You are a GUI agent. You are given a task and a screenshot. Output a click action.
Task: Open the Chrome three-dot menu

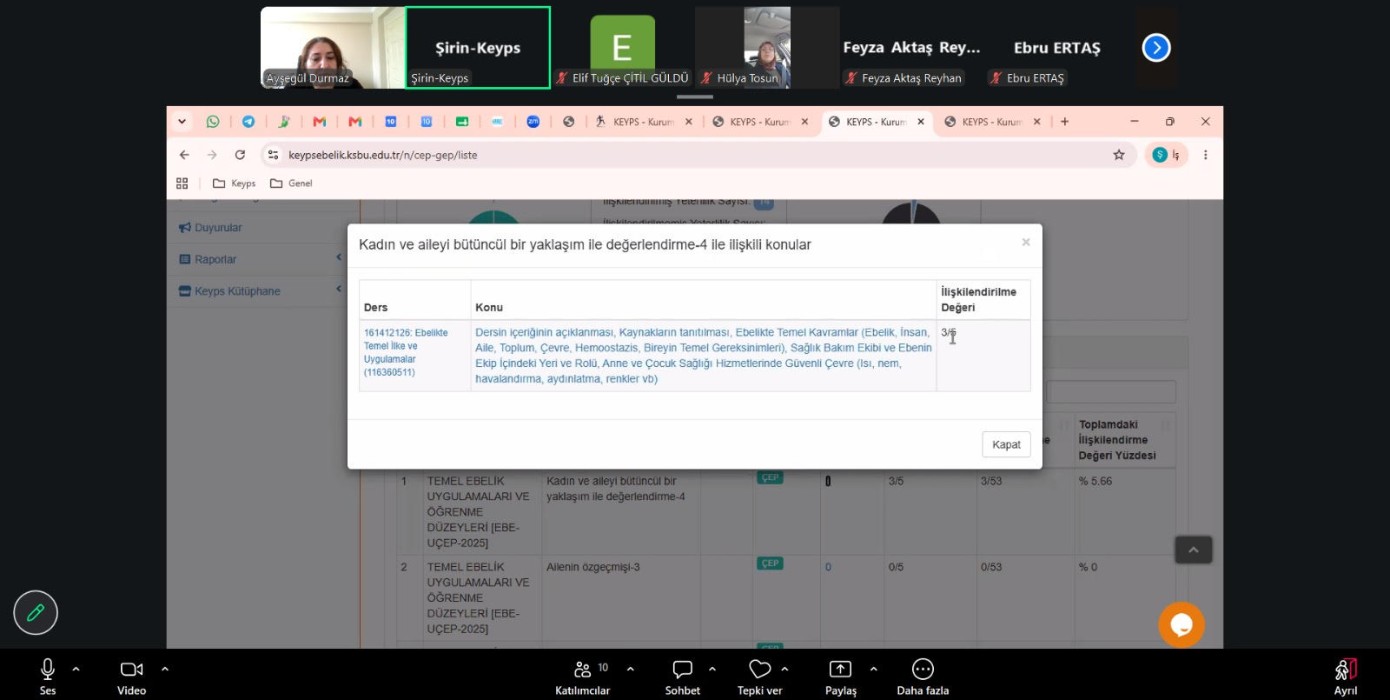click(1205, 155)
